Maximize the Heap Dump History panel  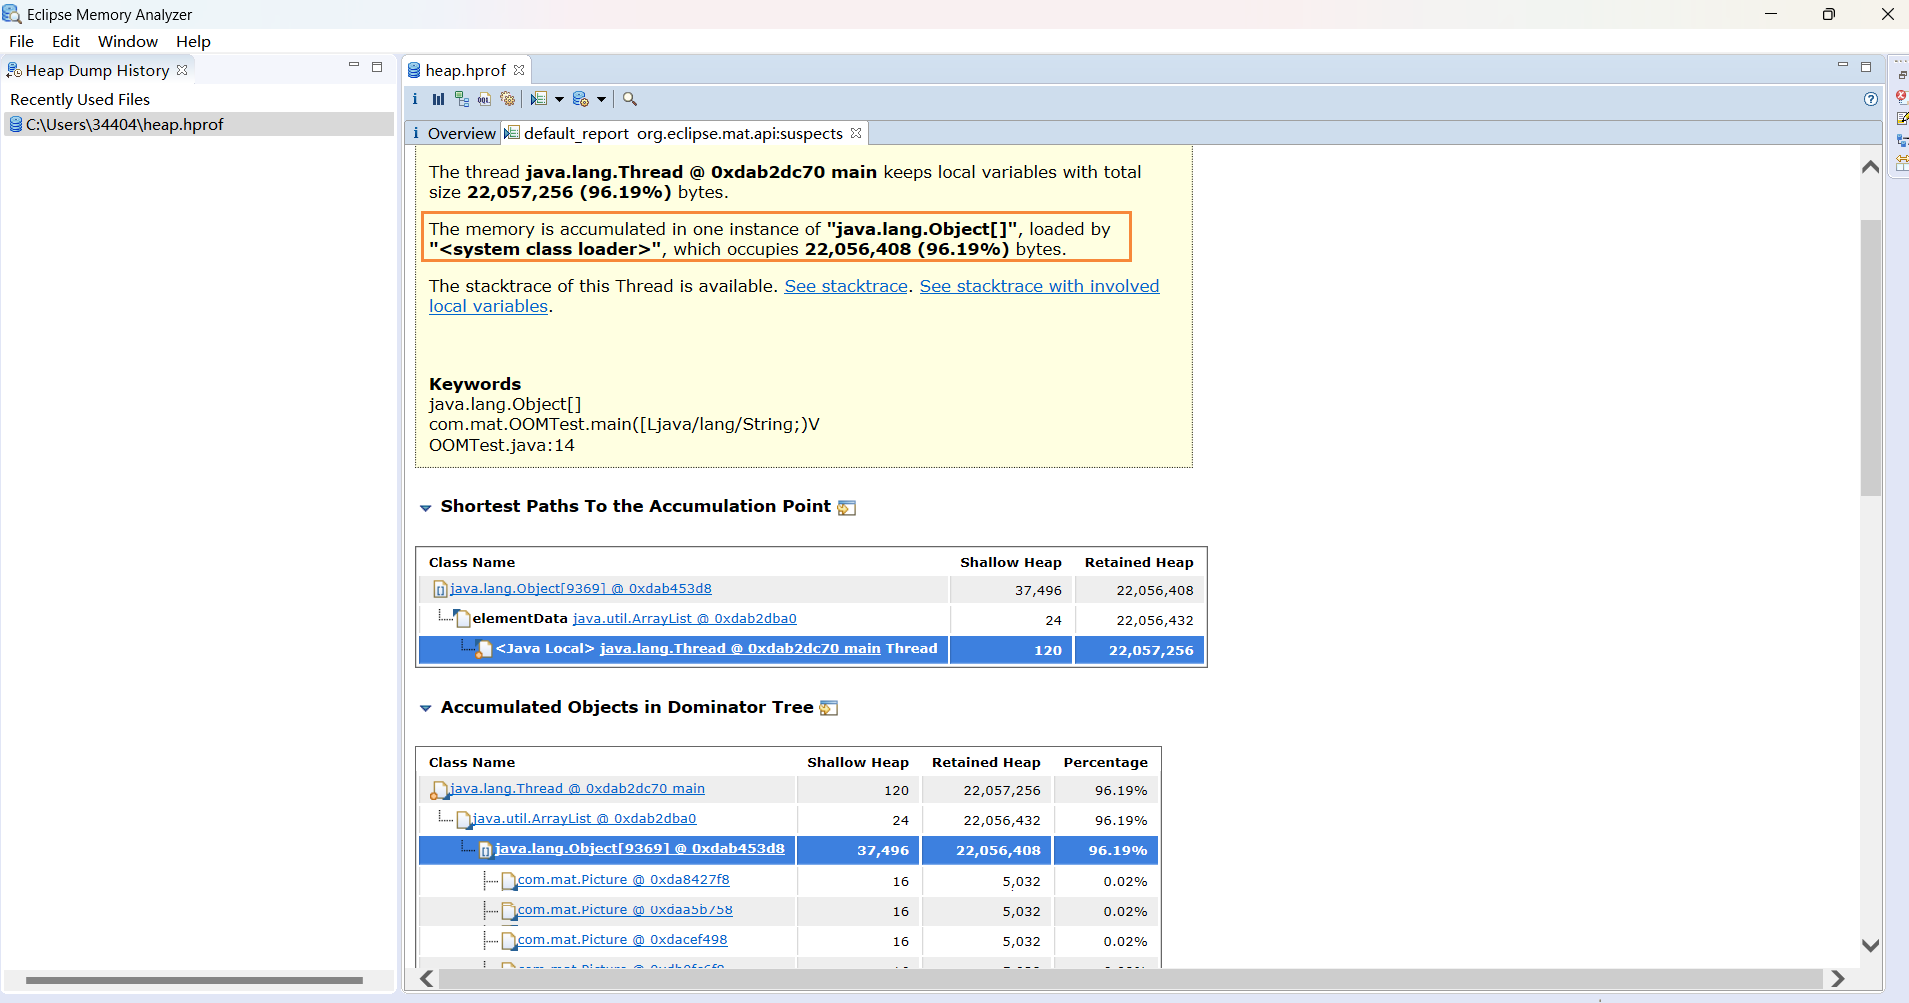(x=377, y=67)
